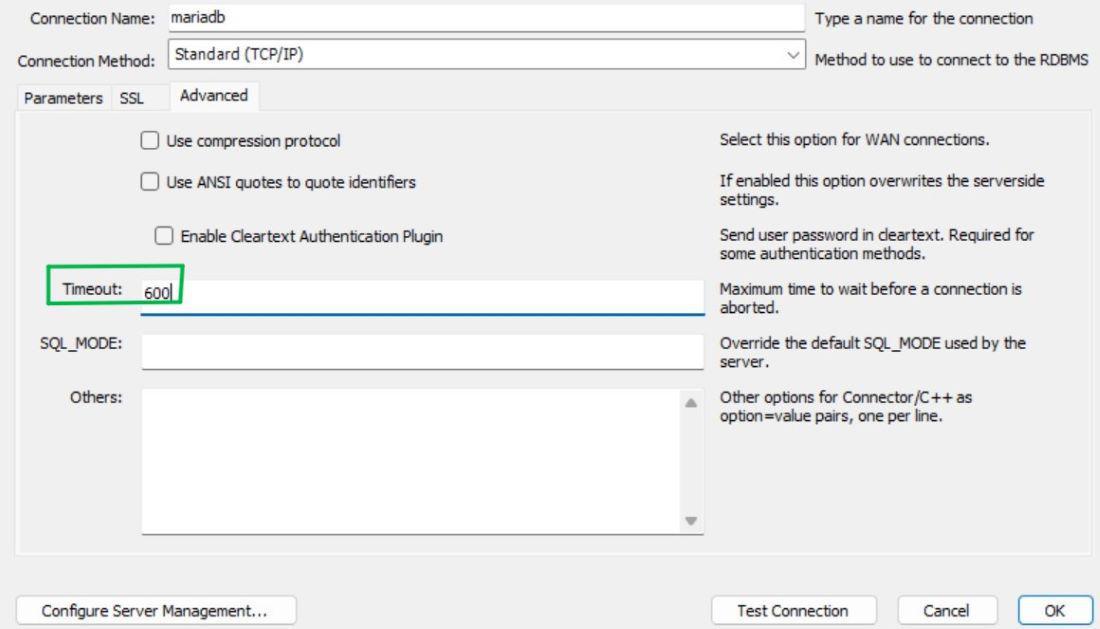Focus the SQL_MODE text field
This screenshot has height=629, width=1100.
tap(422, 351)
